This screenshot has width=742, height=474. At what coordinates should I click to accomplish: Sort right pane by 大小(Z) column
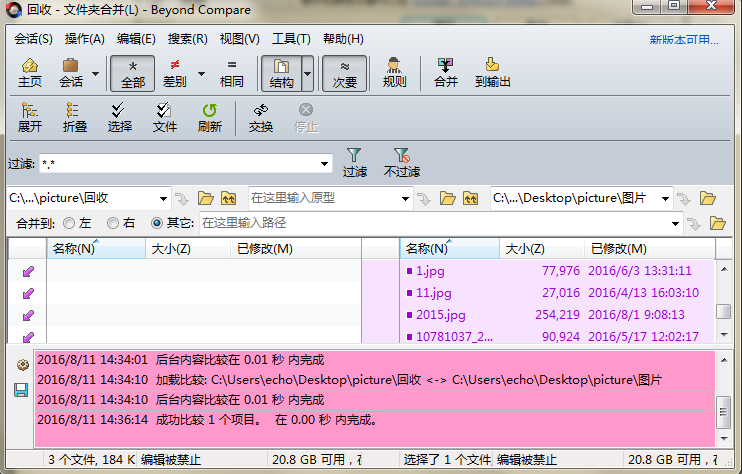click(542, 249)
